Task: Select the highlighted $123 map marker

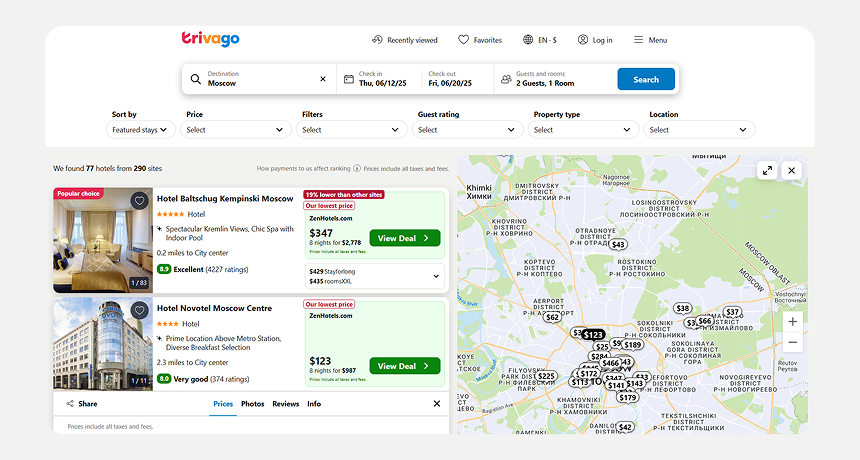Action: [593, 334]
